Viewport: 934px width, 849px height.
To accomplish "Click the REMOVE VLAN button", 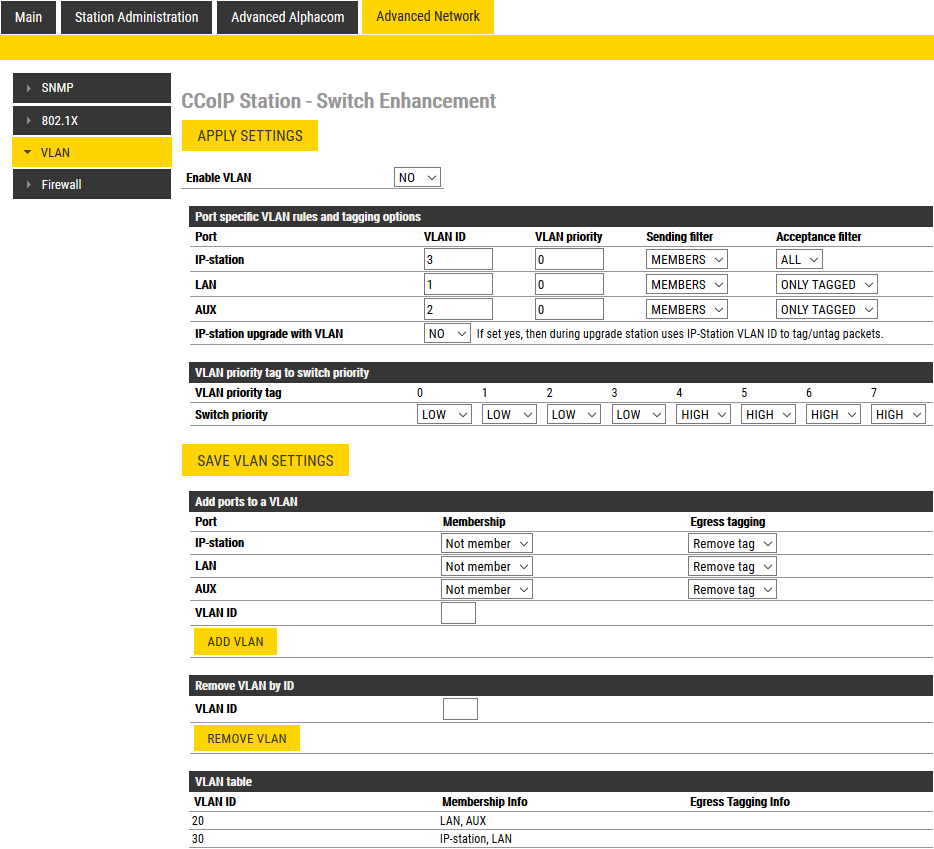I will [246, 739].
